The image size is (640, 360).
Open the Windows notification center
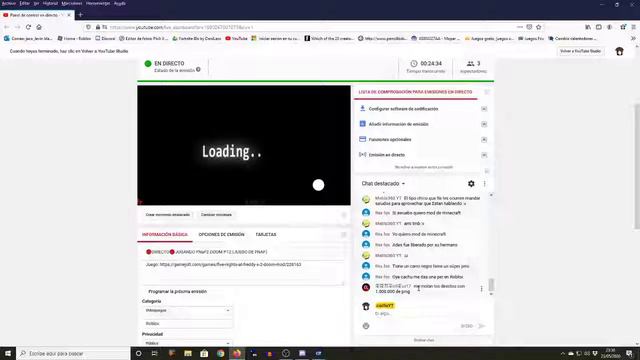(629, 353)
